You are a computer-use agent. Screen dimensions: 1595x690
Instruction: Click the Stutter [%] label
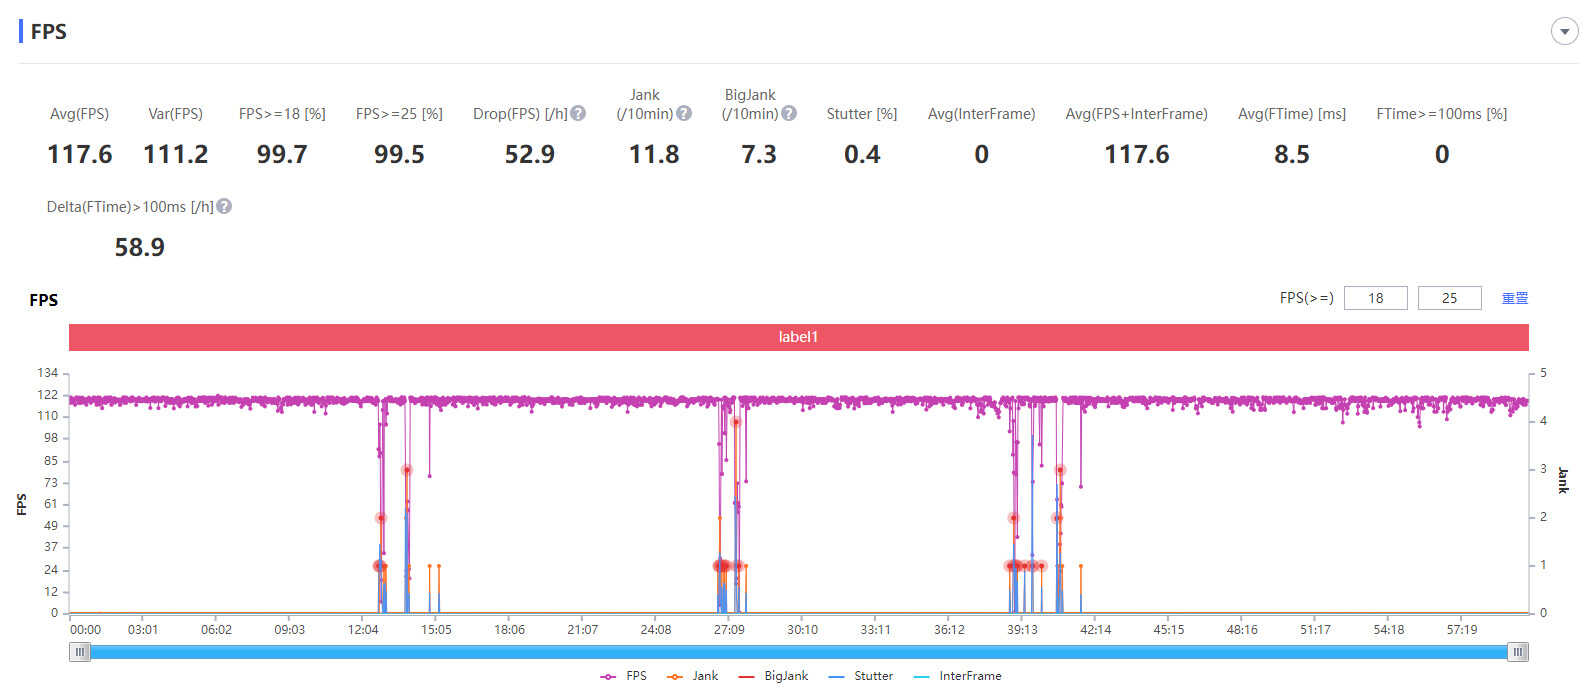(x=862, y=114)
